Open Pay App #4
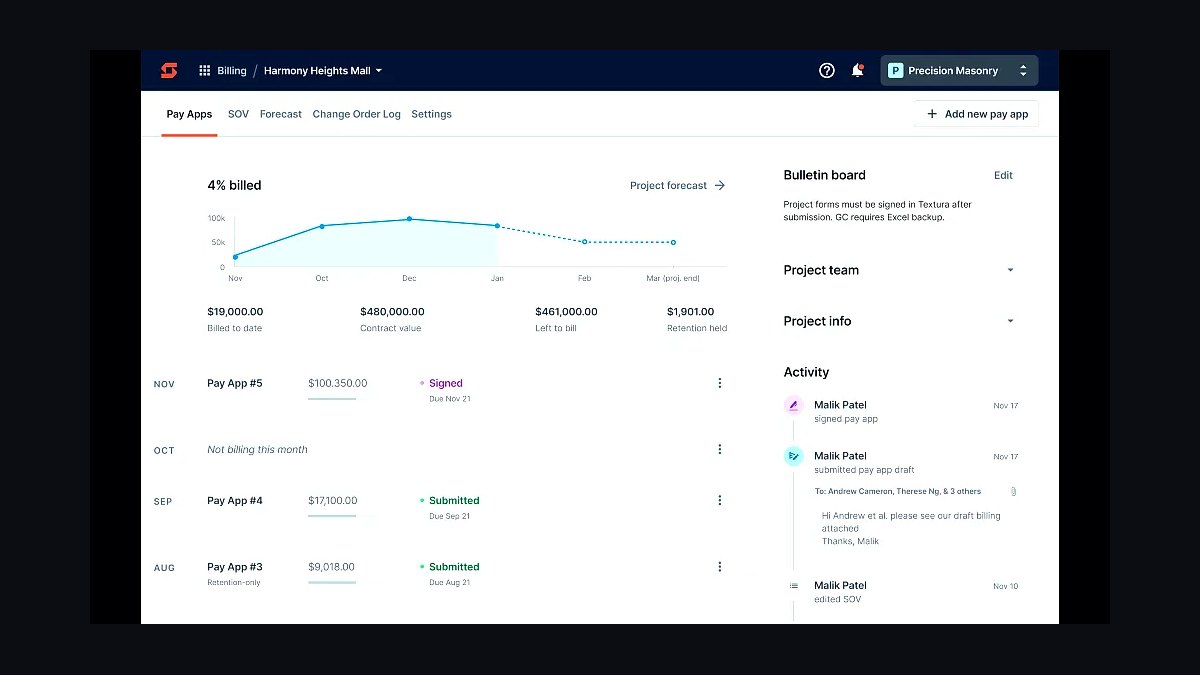Screen dimensions: 1200x675 (x=235, y=500)
